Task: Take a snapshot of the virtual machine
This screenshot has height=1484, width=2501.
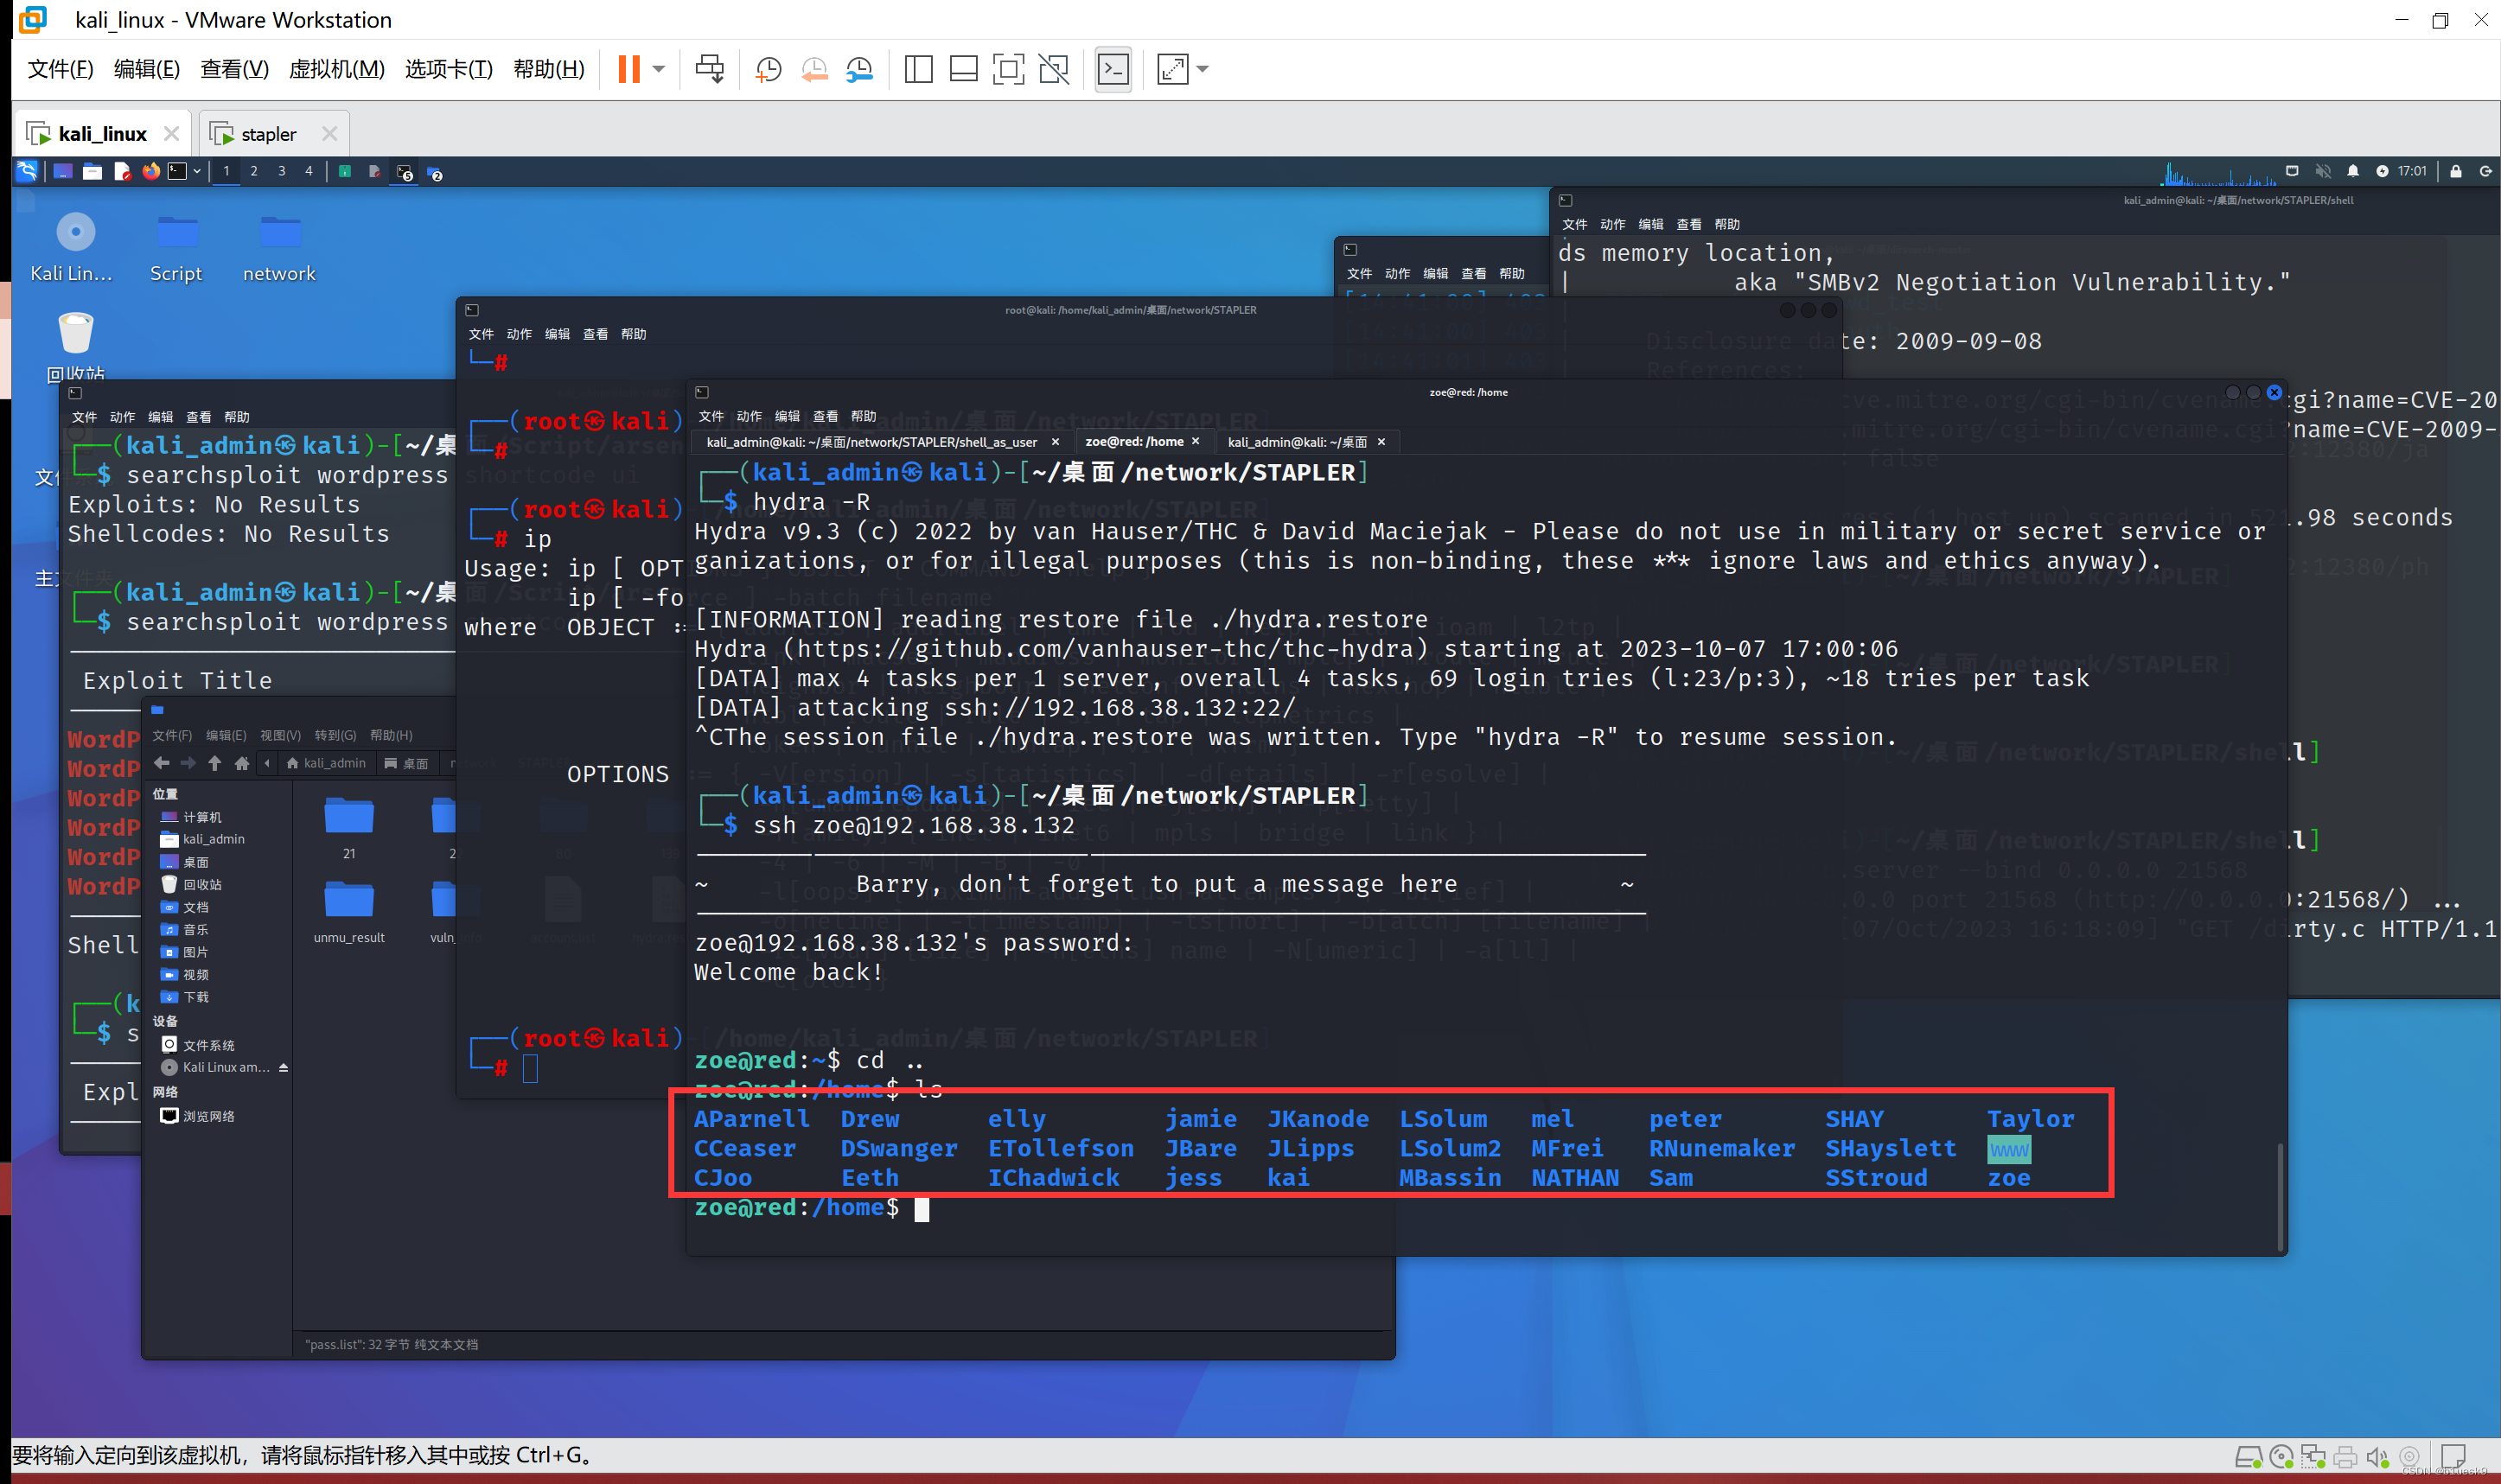Action: pyautogui.click(x=768, y=68)
